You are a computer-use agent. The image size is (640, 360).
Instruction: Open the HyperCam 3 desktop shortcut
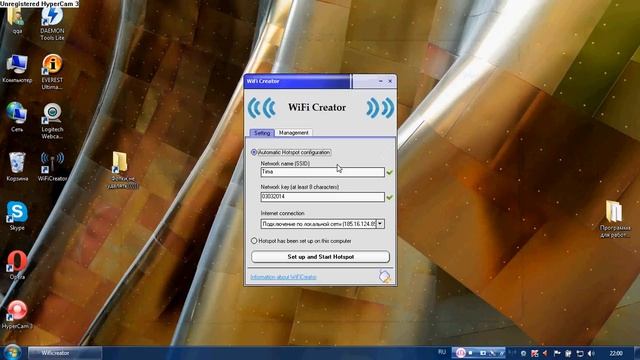(x=17, y=314)
